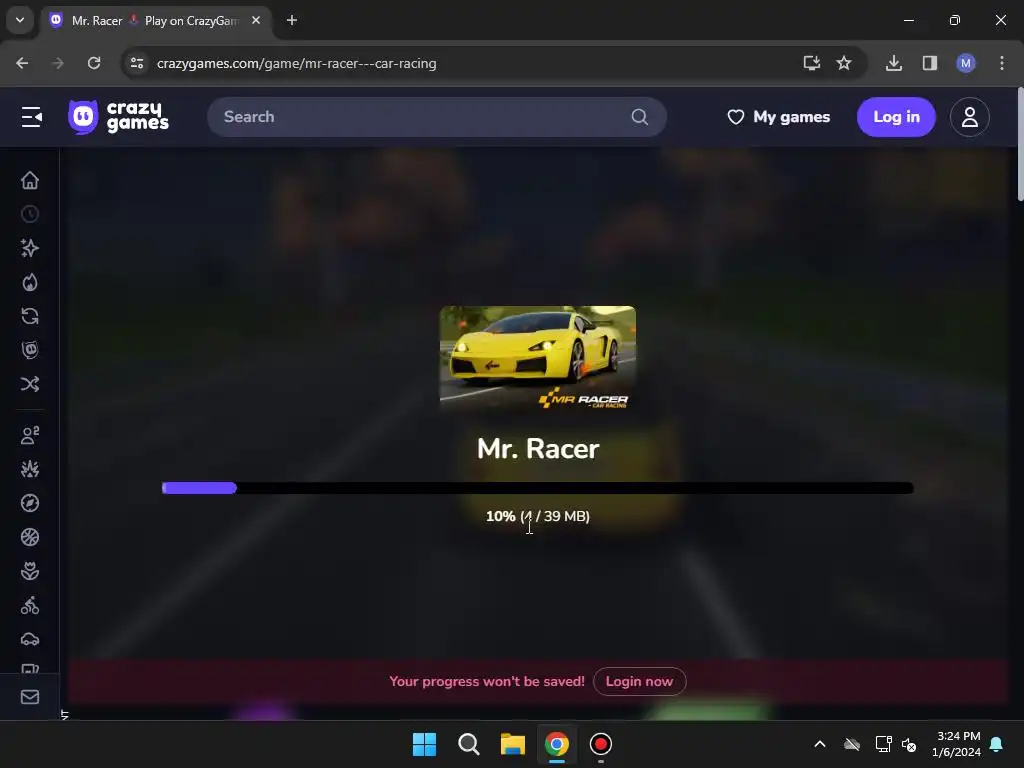Go back in browser history
Viewport: 1024px width, 768px height.
22,63
